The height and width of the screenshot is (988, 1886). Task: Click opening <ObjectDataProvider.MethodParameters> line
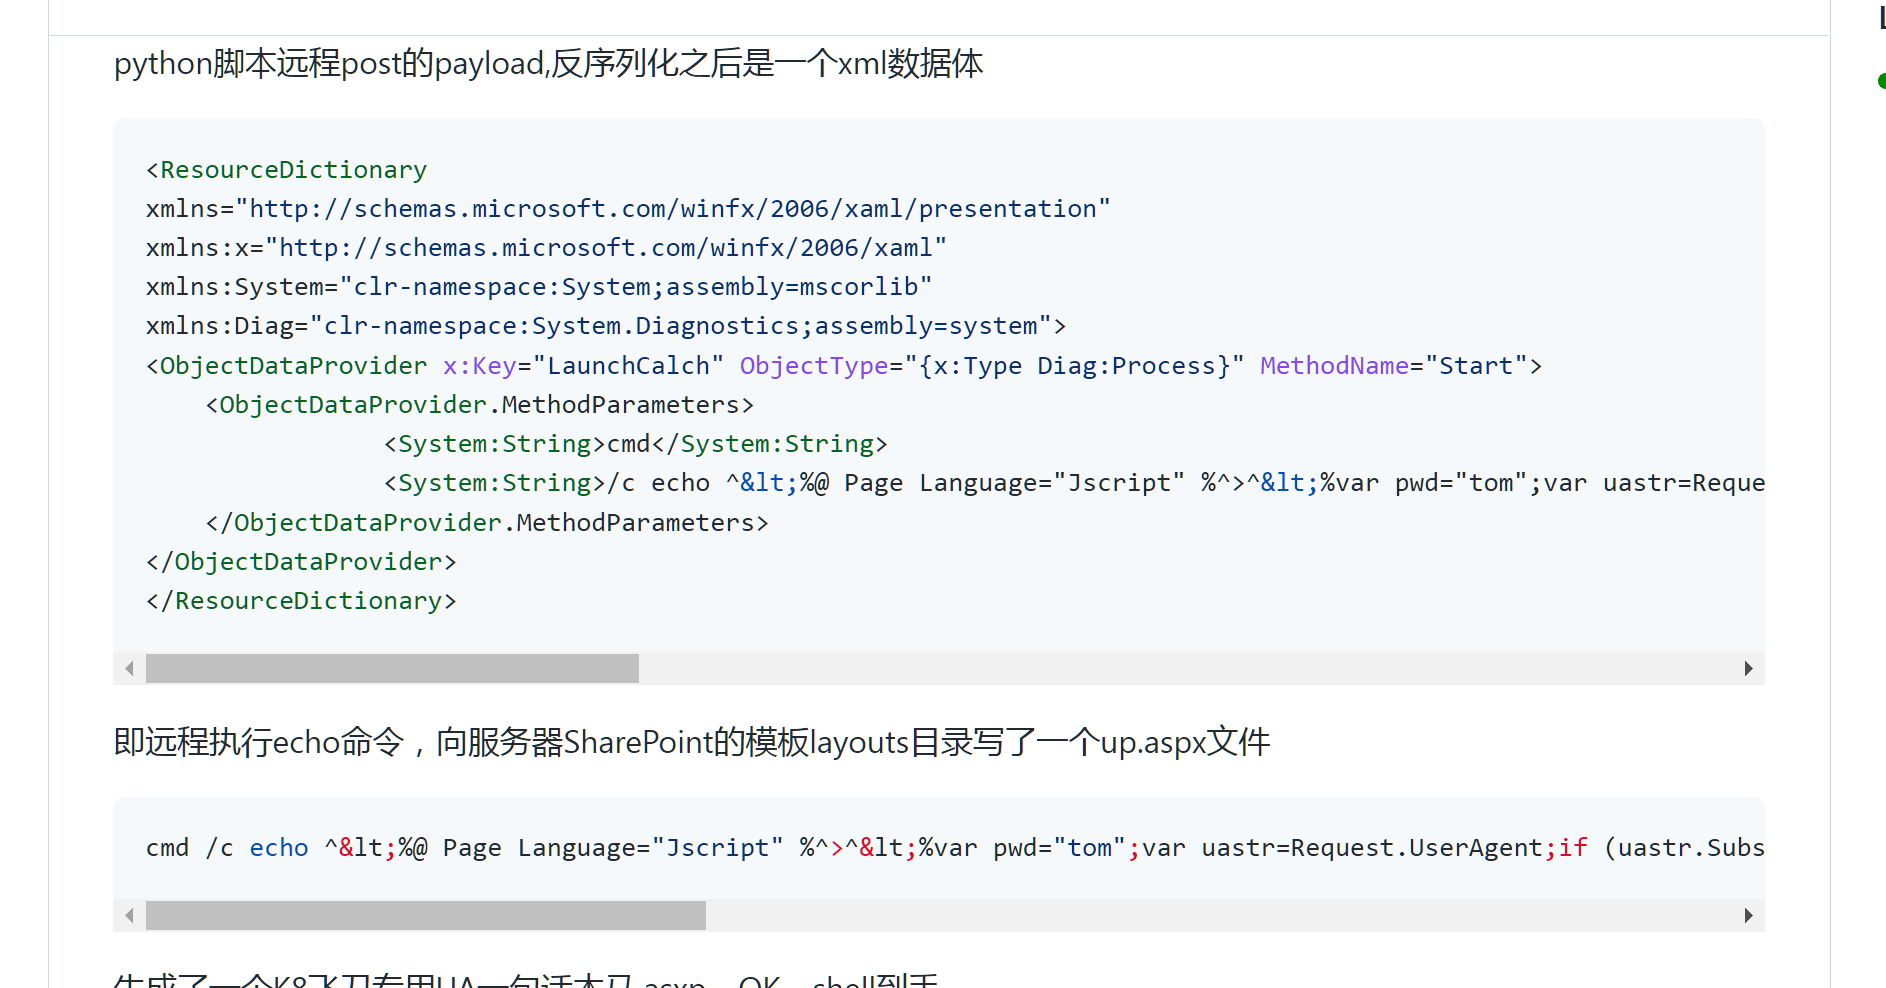[x=480, y=405]
